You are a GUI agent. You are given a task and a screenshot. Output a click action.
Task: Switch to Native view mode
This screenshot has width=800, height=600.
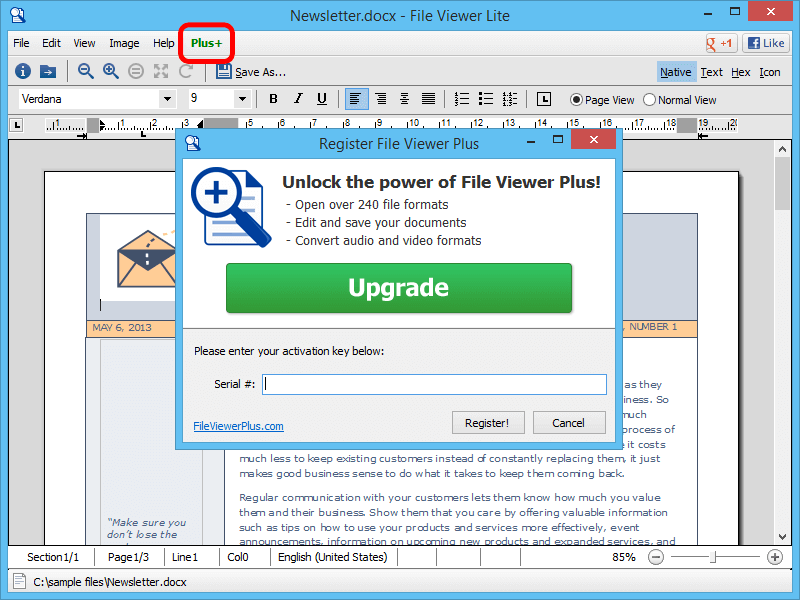click(x=676, y=72)
